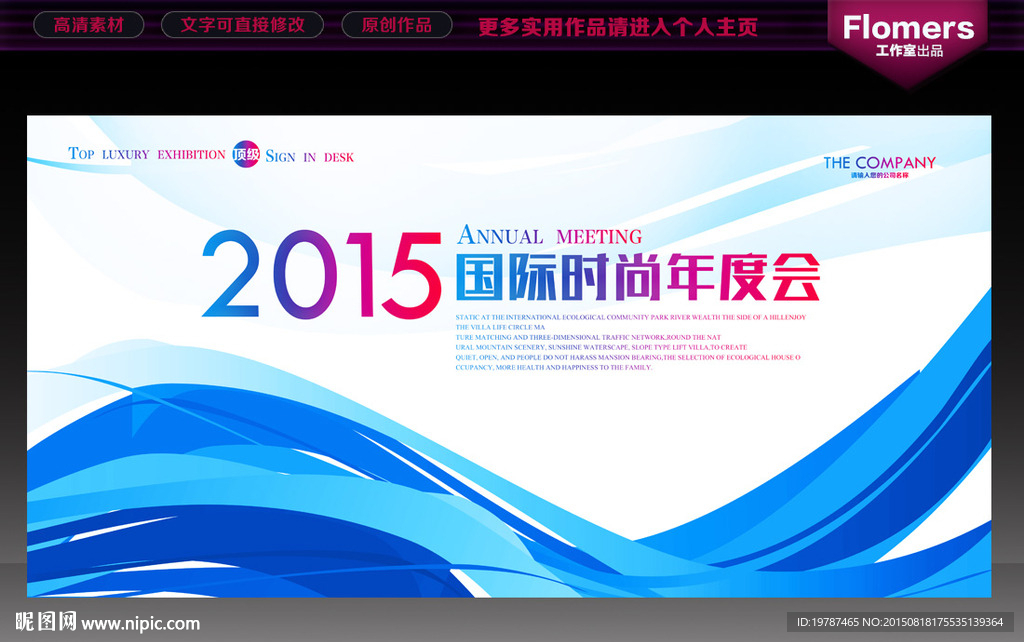1024x642 pixels.
Task: Click the 昵图网 logo
Action: 46,621
